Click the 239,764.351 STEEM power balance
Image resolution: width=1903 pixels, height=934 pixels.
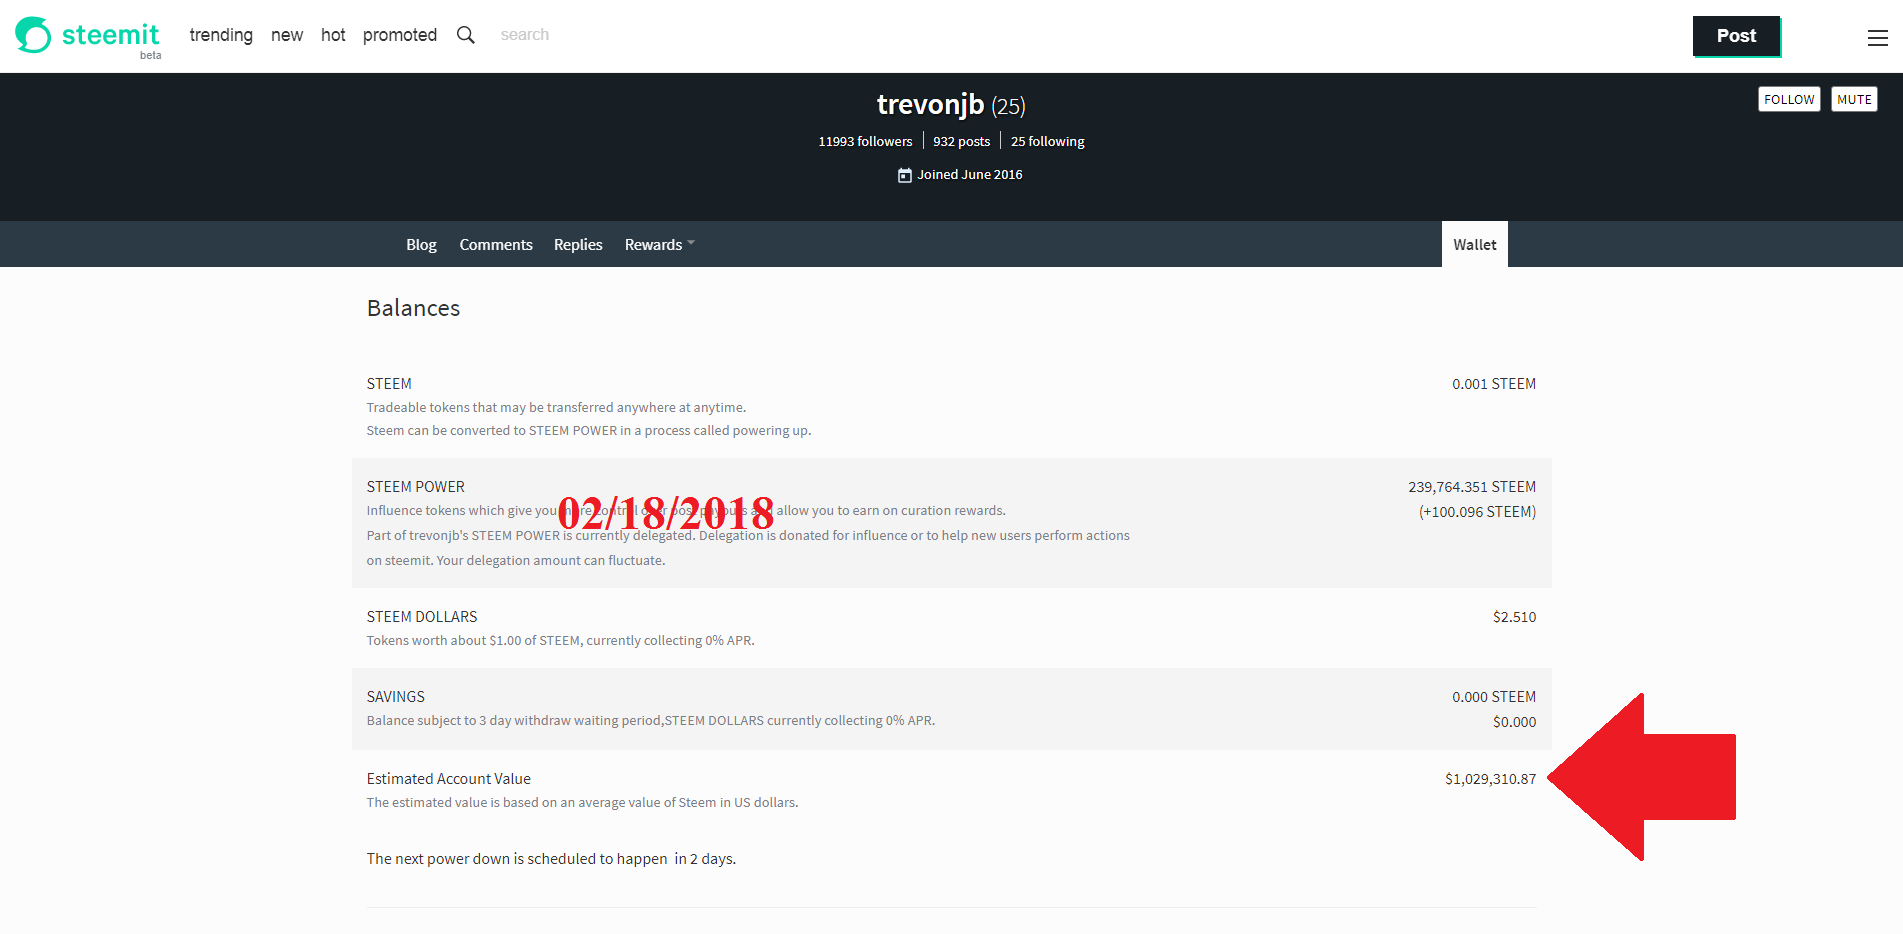(1472, 487)
